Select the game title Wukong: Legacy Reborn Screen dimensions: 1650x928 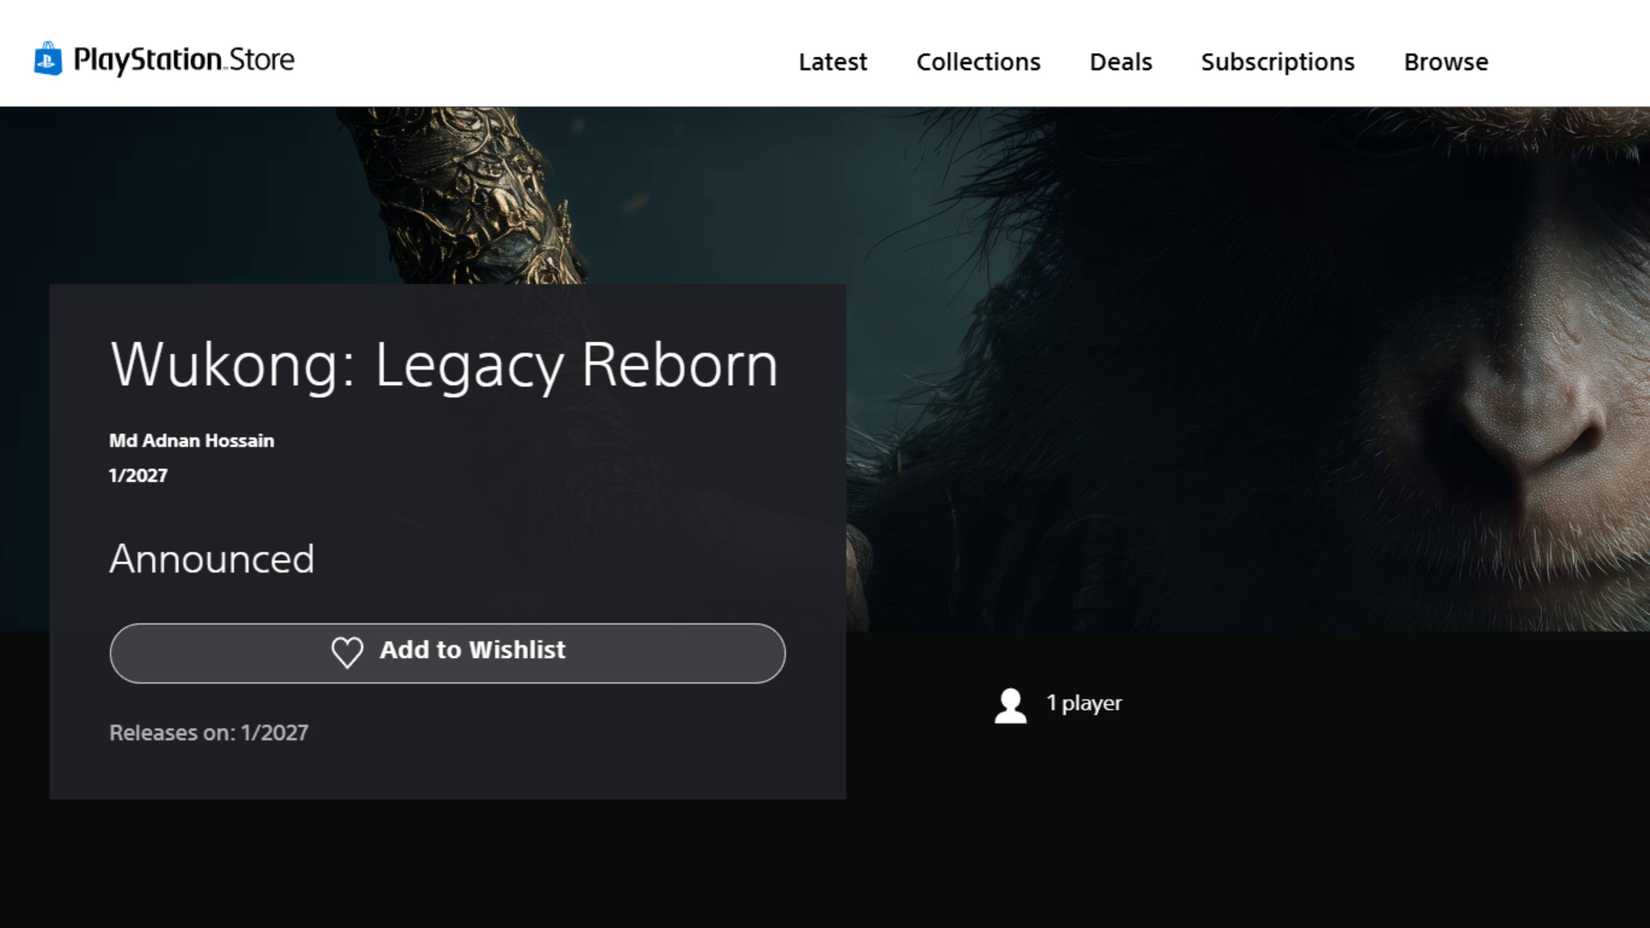[x=443, y=364]
